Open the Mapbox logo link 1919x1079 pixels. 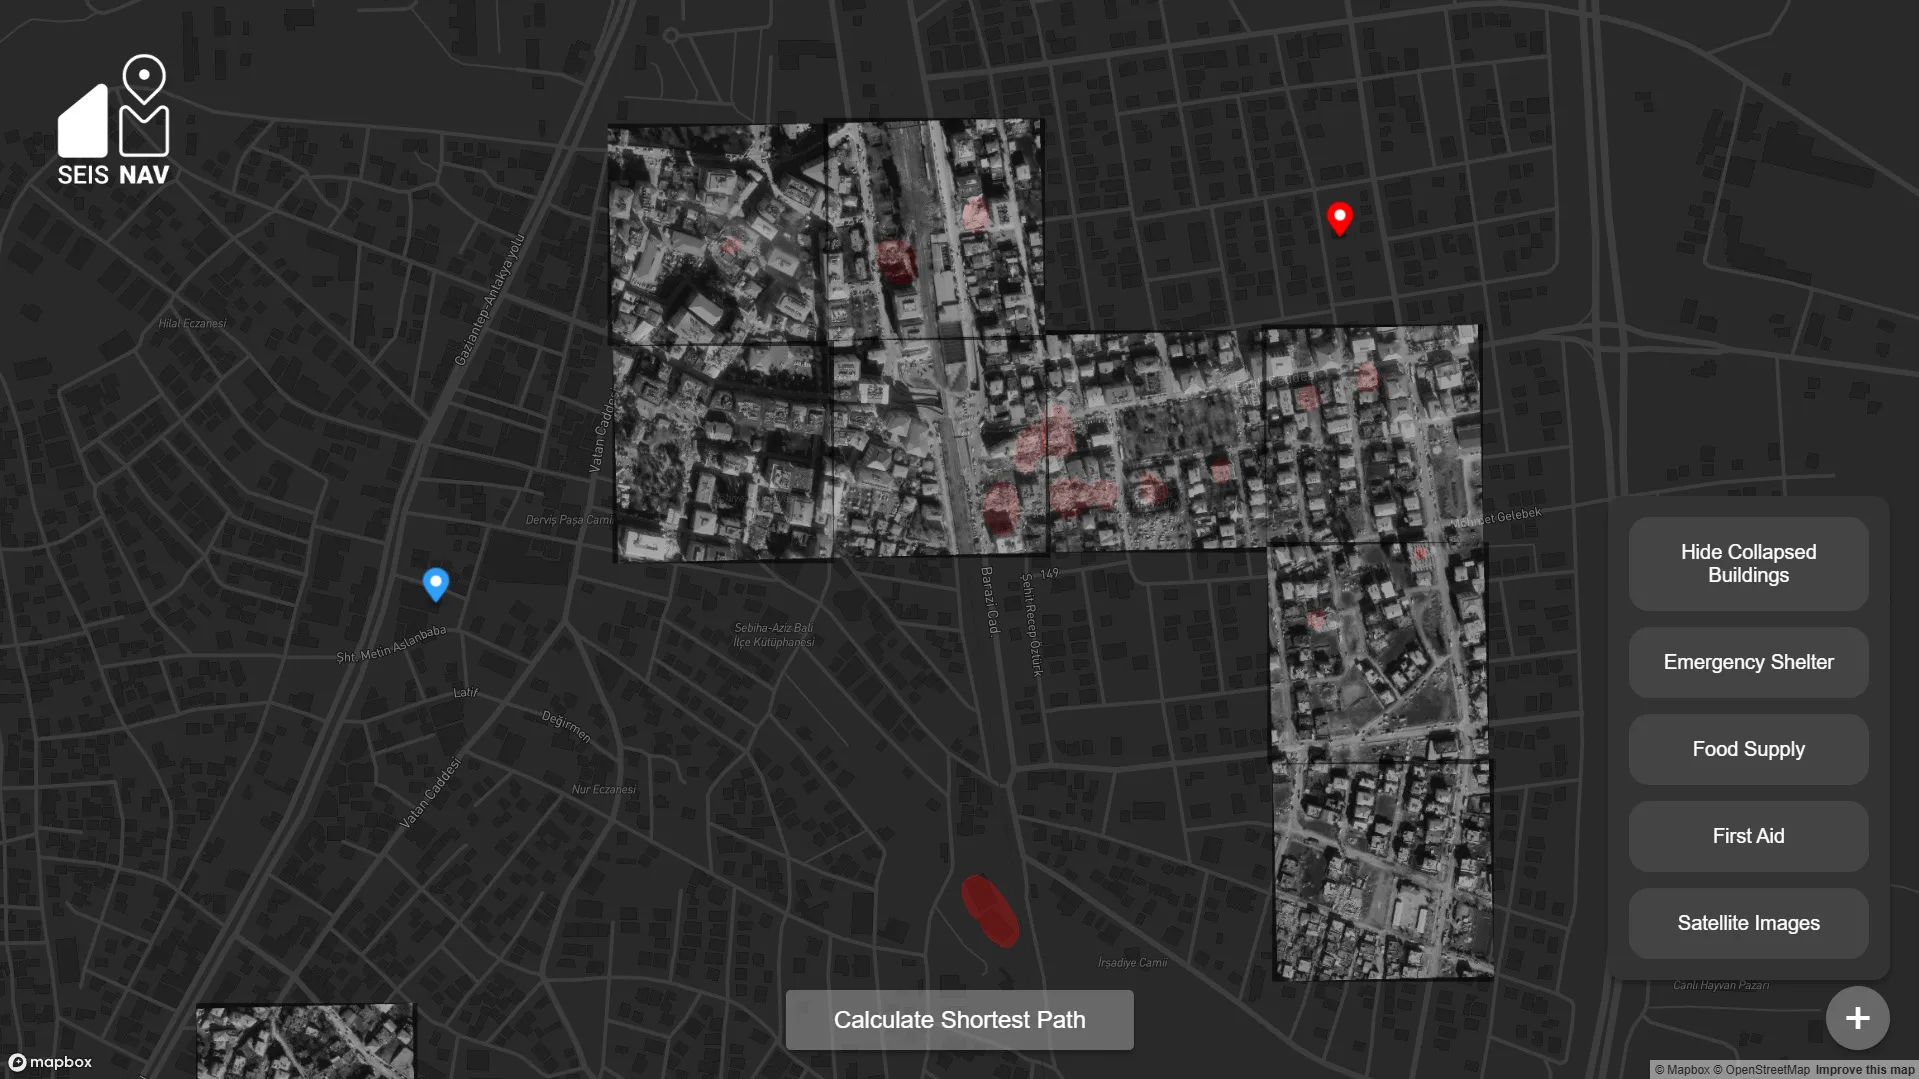(x=51, y=1062)
